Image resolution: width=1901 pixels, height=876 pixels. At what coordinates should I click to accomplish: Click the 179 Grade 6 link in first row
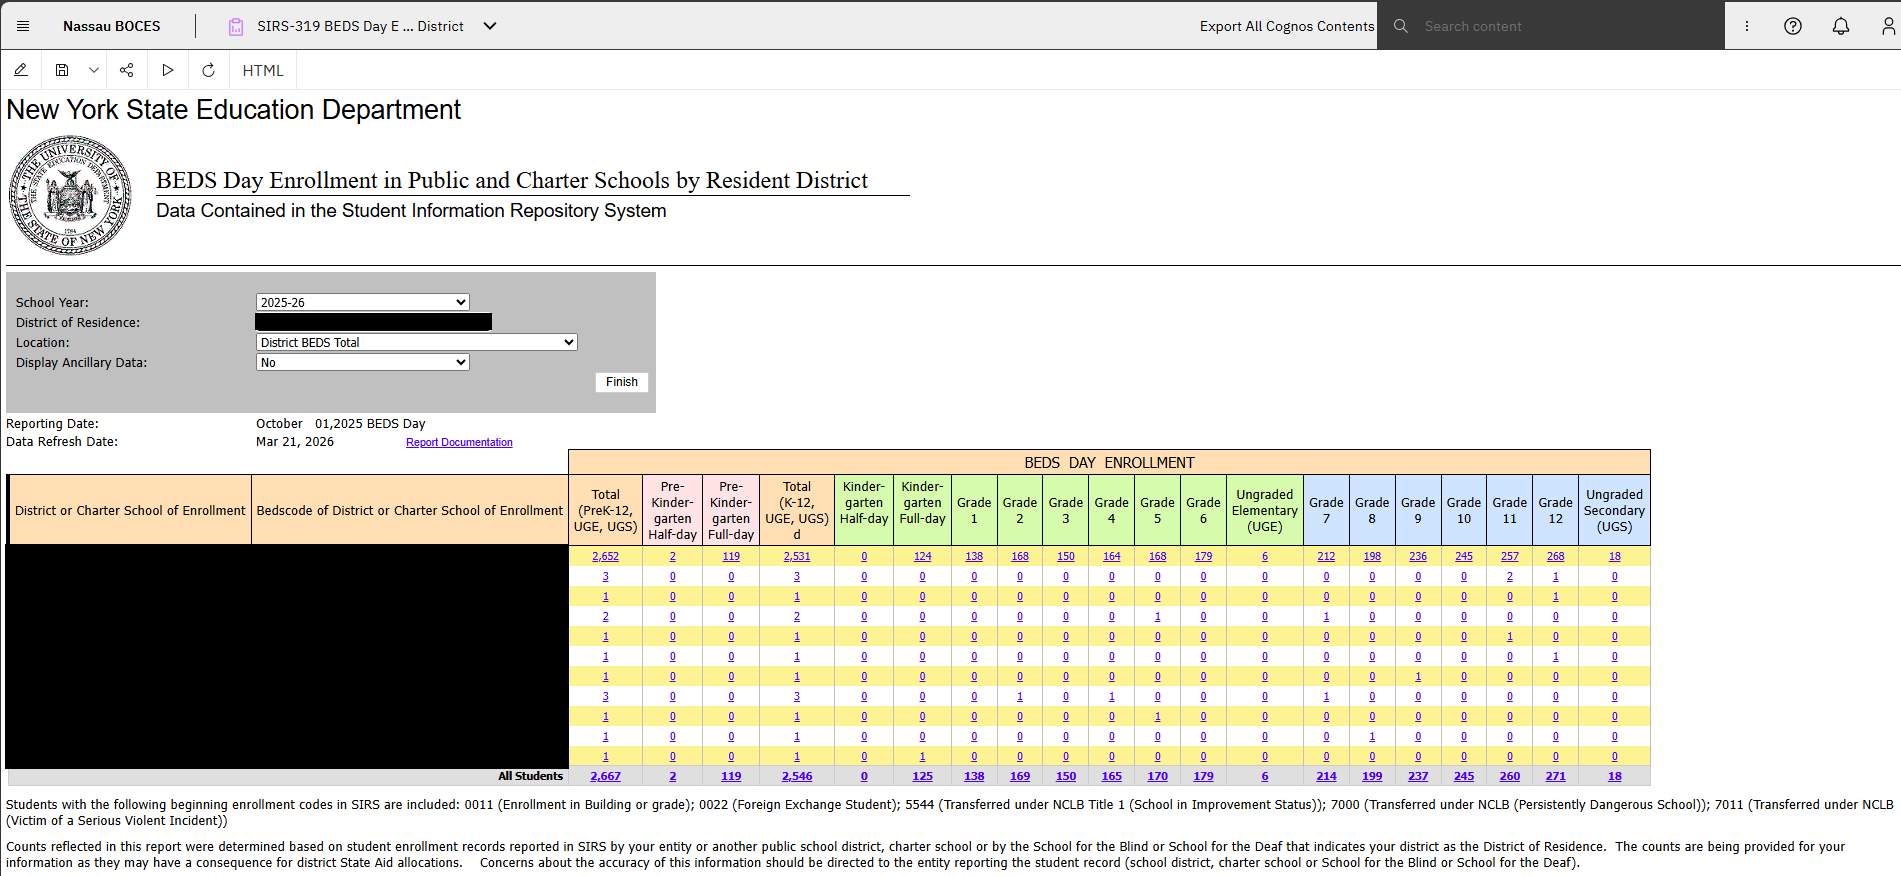point(1203,556)
